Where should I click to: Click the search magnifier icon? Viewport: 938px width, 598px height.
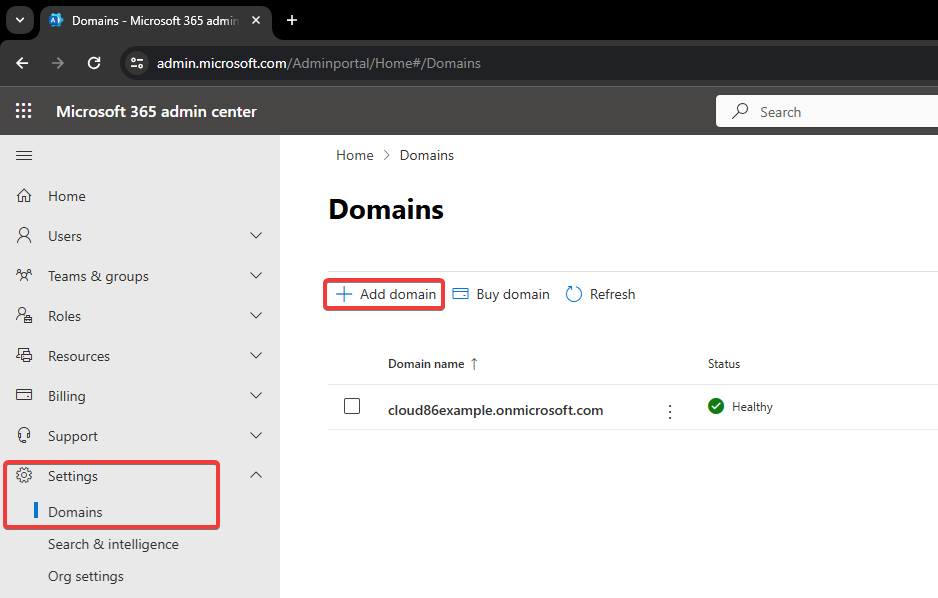(x=740, y=111)
